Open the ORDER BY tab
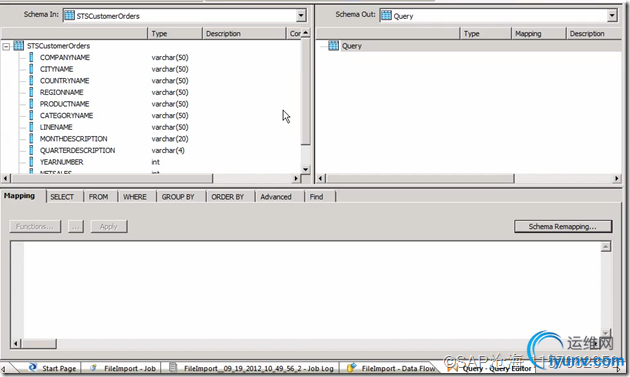 tap(227, 197)
